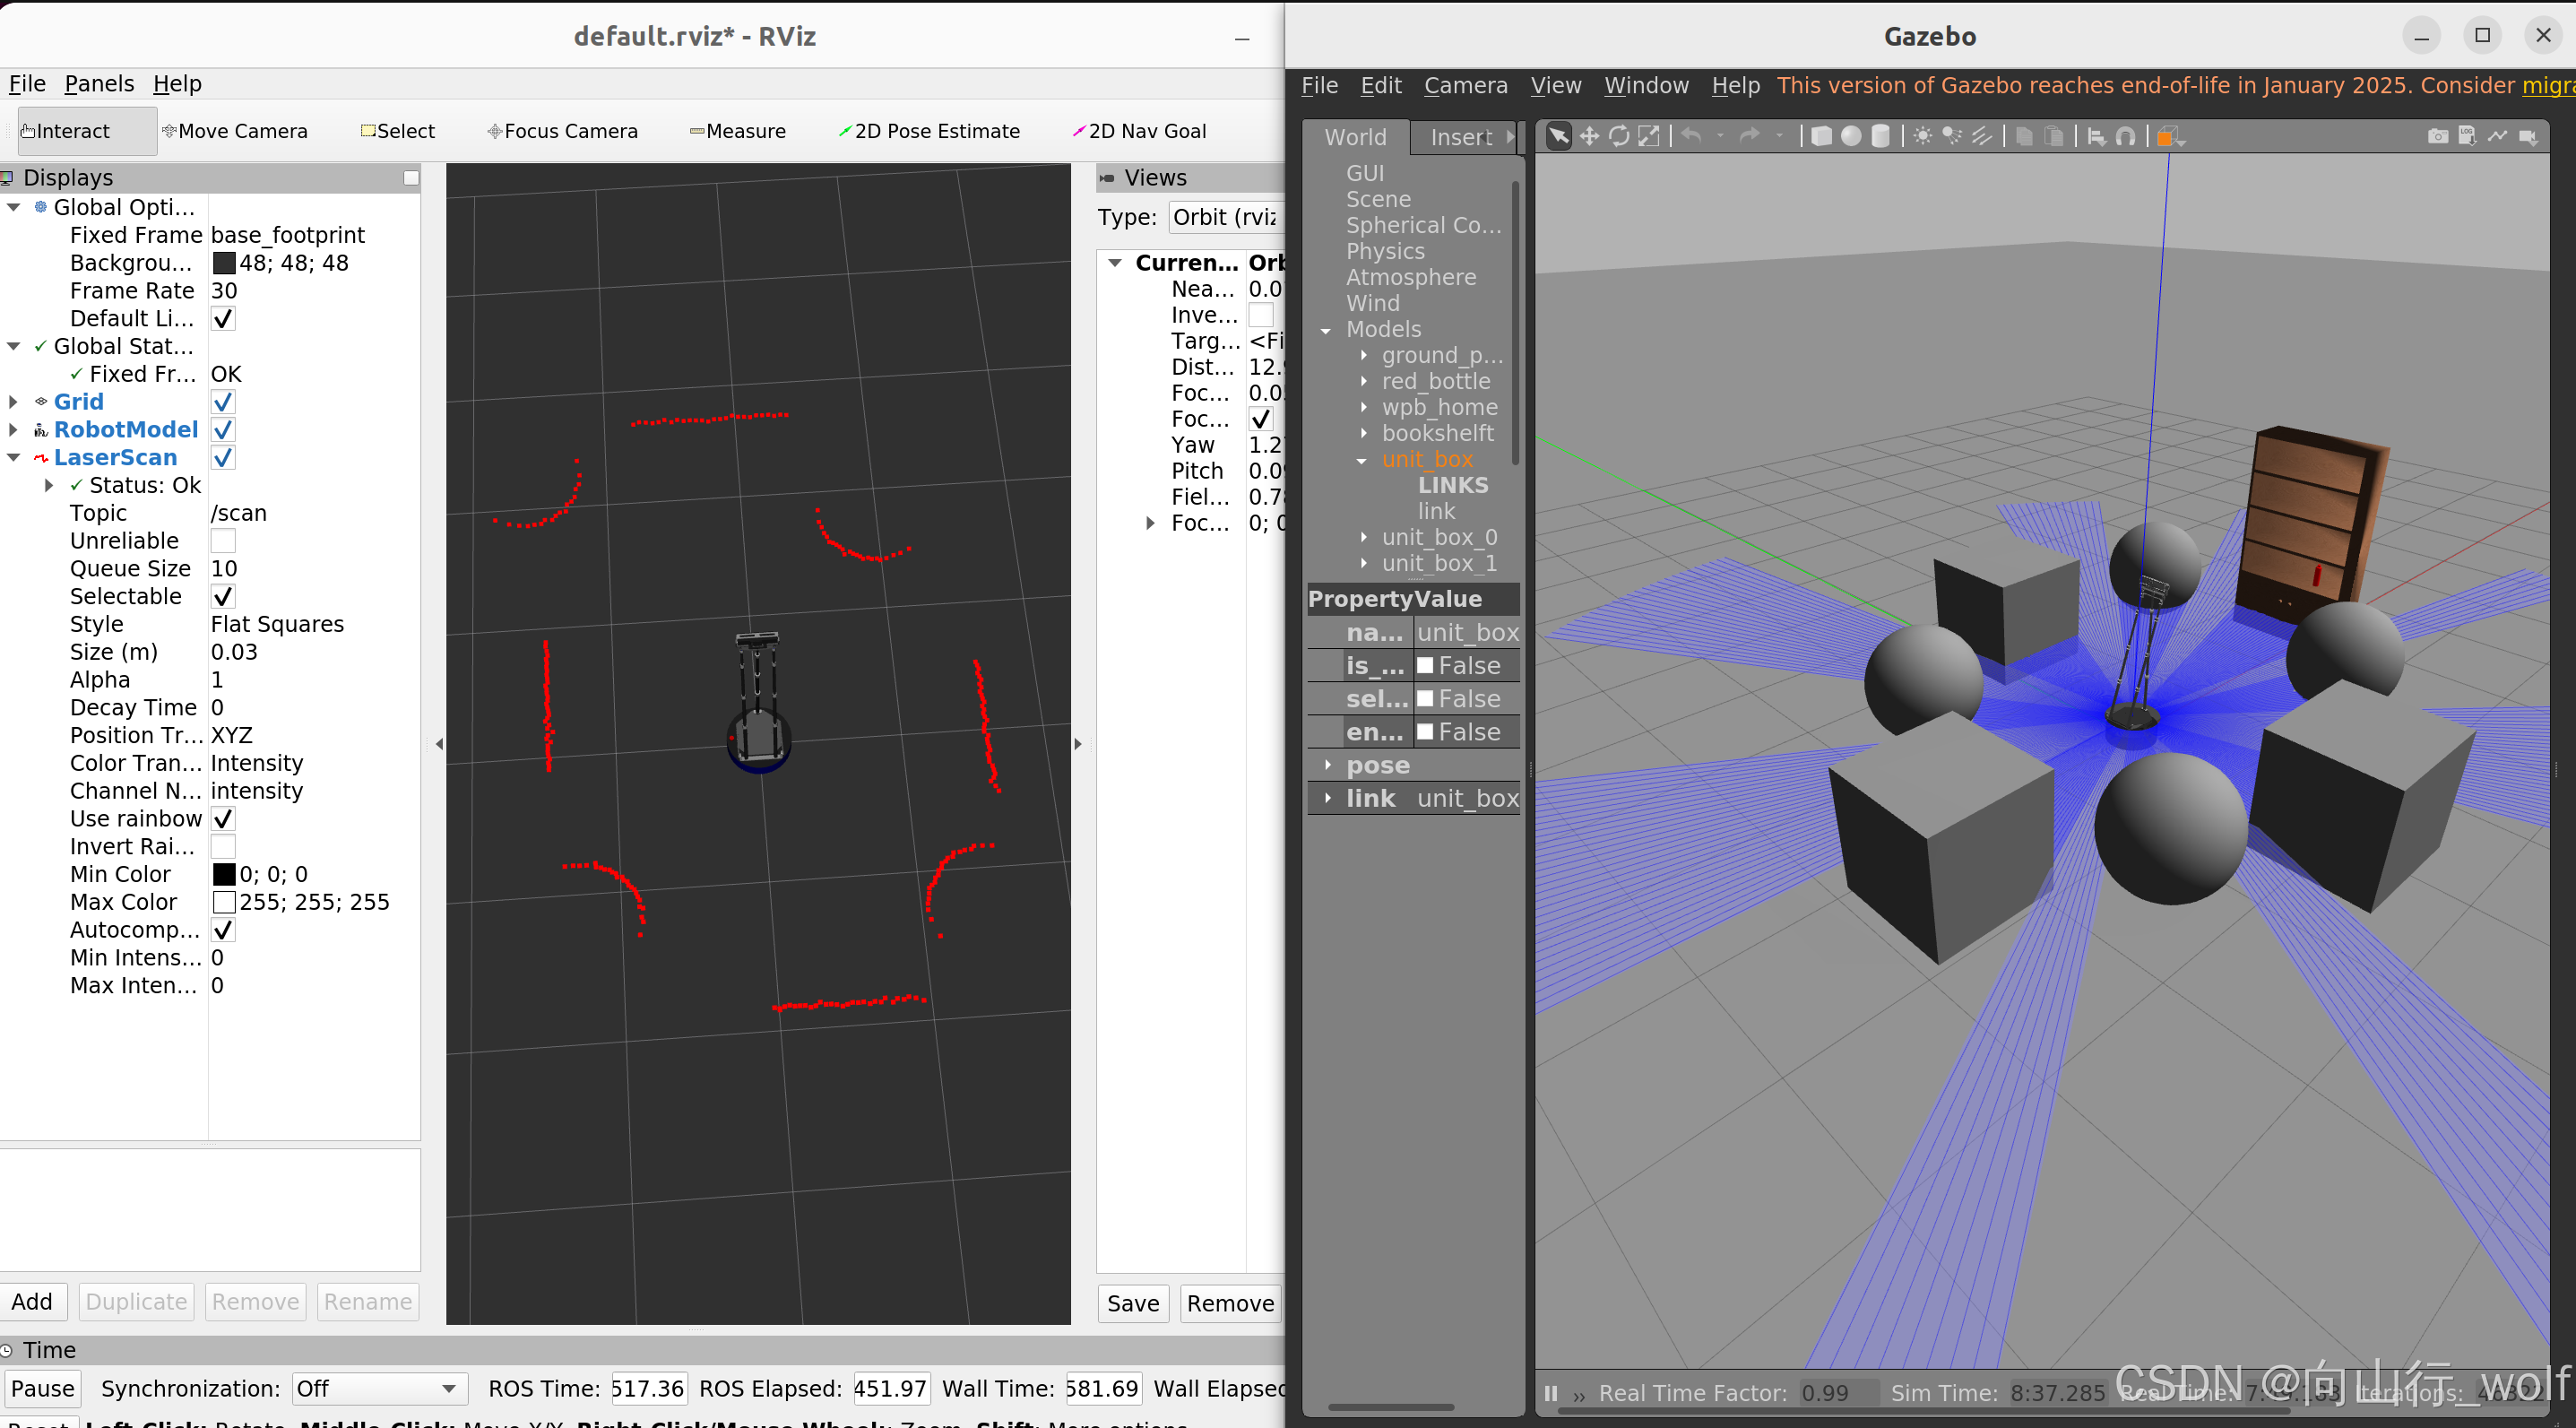The image size is (2576, 1428).
Task: Step the Gazebo simulation forward
Action: coord(1579,1395)
